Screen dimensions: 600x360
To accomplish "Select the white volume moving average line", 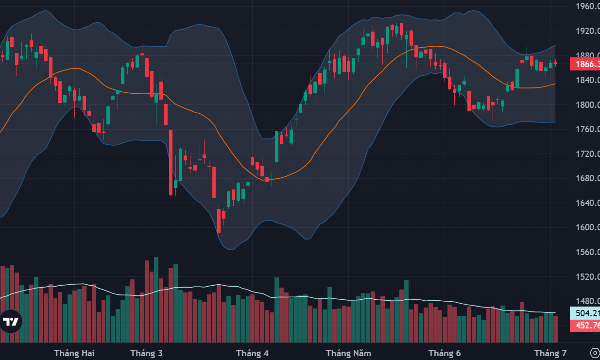I will (268, 294).
